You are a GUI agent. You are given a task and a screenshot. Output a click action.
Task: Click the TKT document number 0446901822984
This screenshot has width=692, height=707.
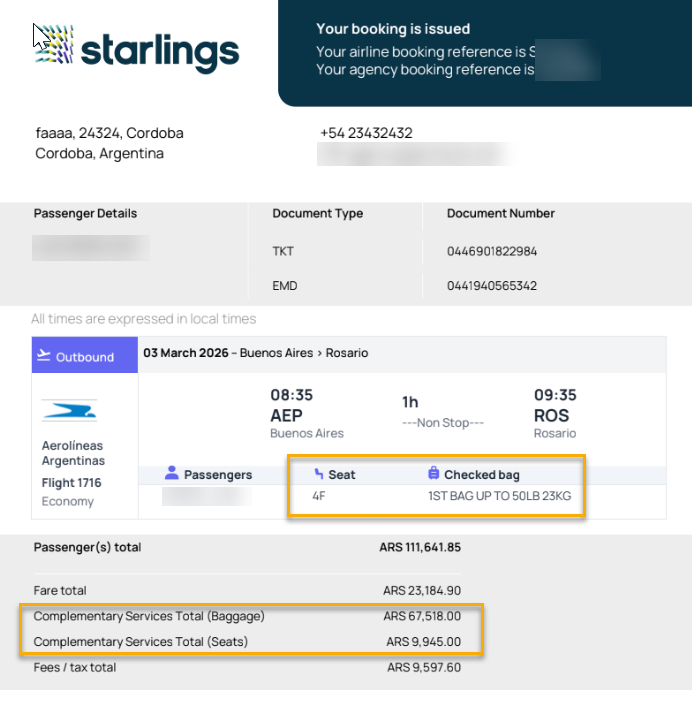491,251
